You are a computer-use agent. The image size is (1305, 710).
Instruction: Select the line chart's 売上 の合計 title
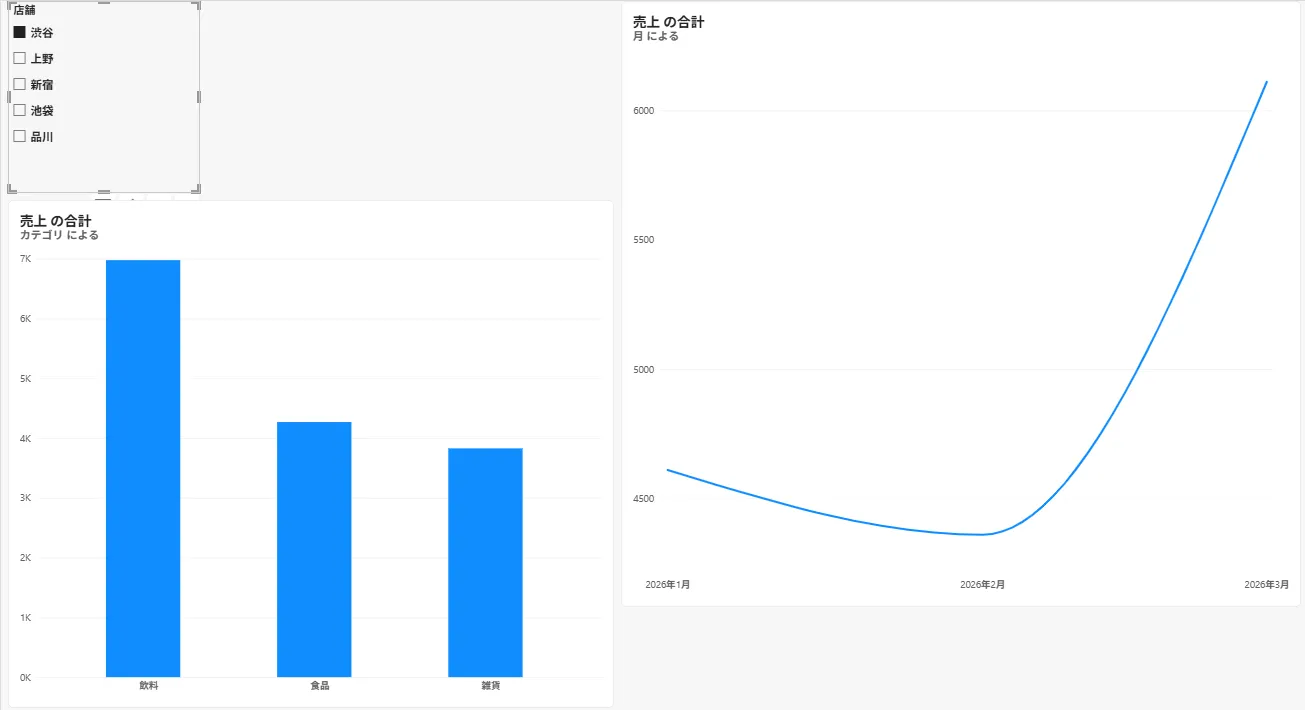point(669,22)
